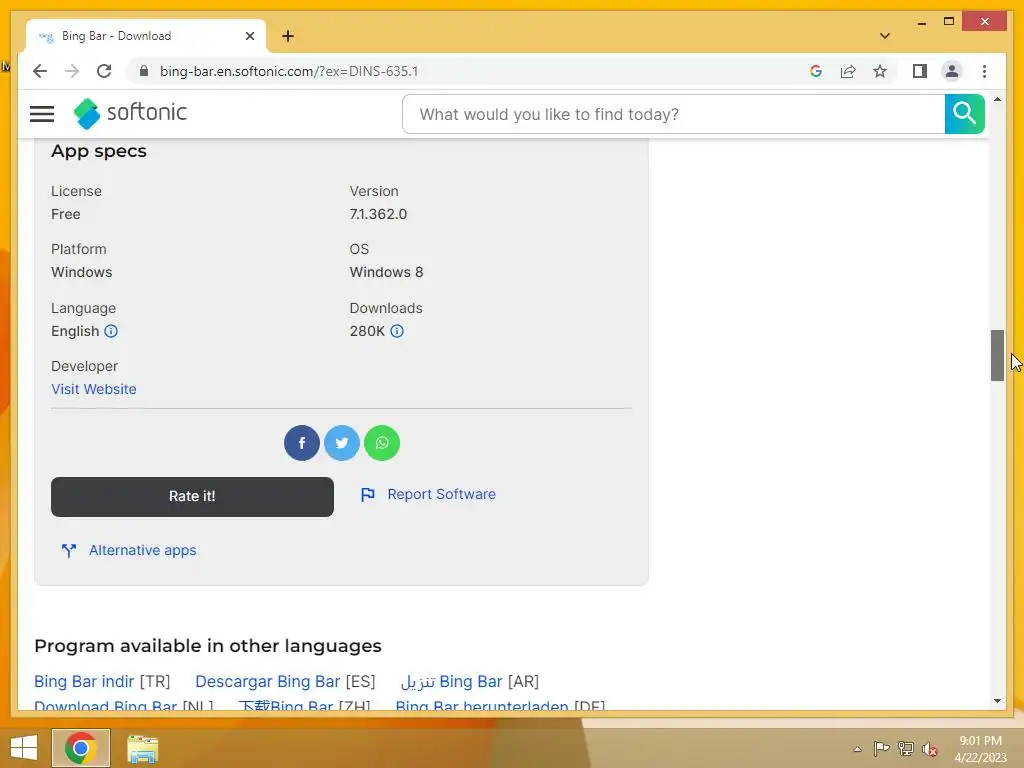The width and height of the screenshot is (1024, 768).
Task: Click the Softonic search input field
Action: coord(673,114)
